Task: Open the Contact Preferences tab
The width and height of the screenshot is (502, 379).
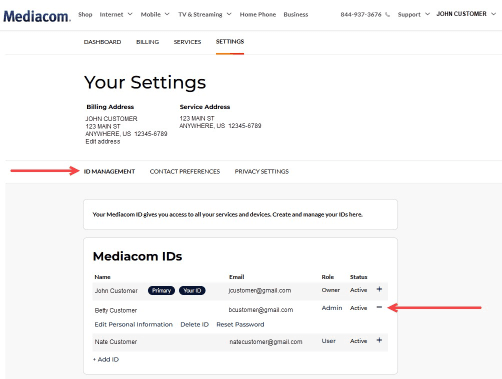Action: pyautogui.click(x=185, y=171)
